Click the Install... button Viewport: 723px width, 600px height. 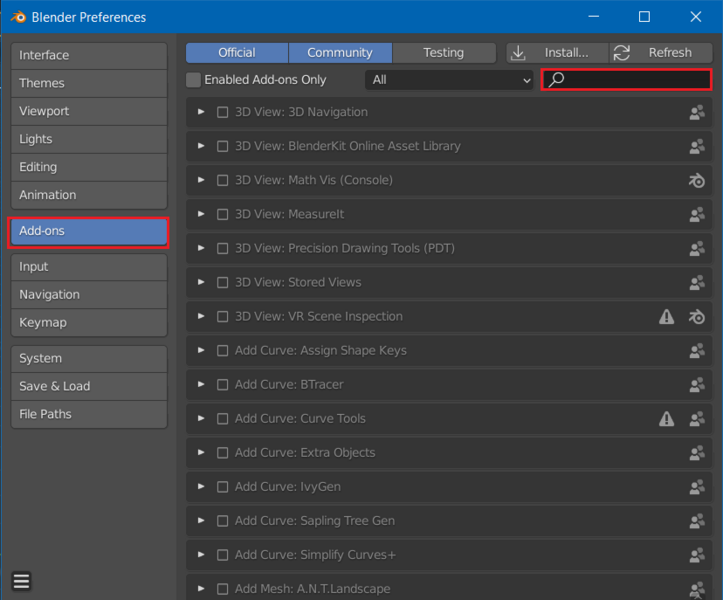[x=557, y=53]
